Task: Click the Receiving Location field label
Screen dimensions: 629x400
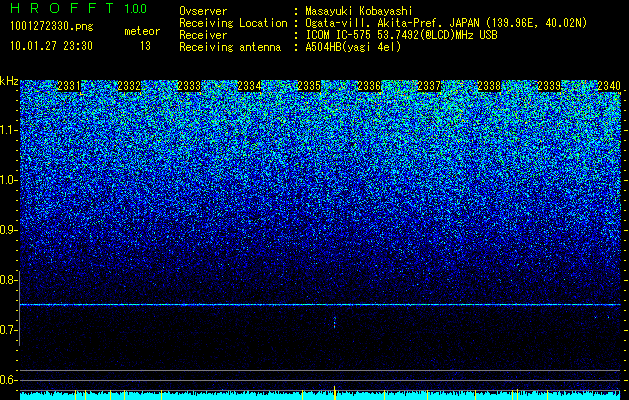Action: [x=233, y=23]
